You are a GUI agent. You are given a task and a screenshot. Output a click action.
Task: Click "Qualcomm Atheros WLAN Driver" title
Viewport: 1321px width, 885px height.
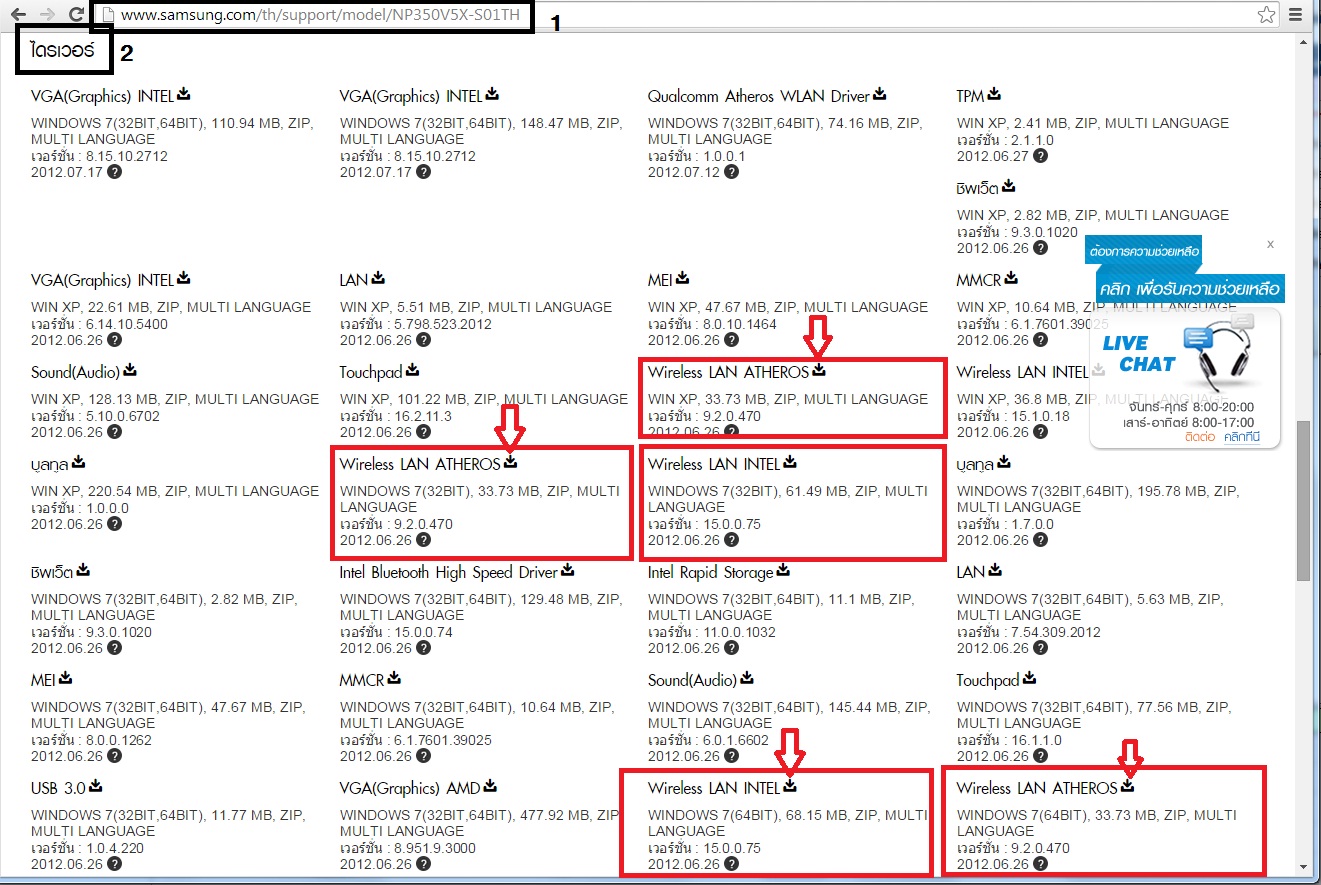coord(759,96)
